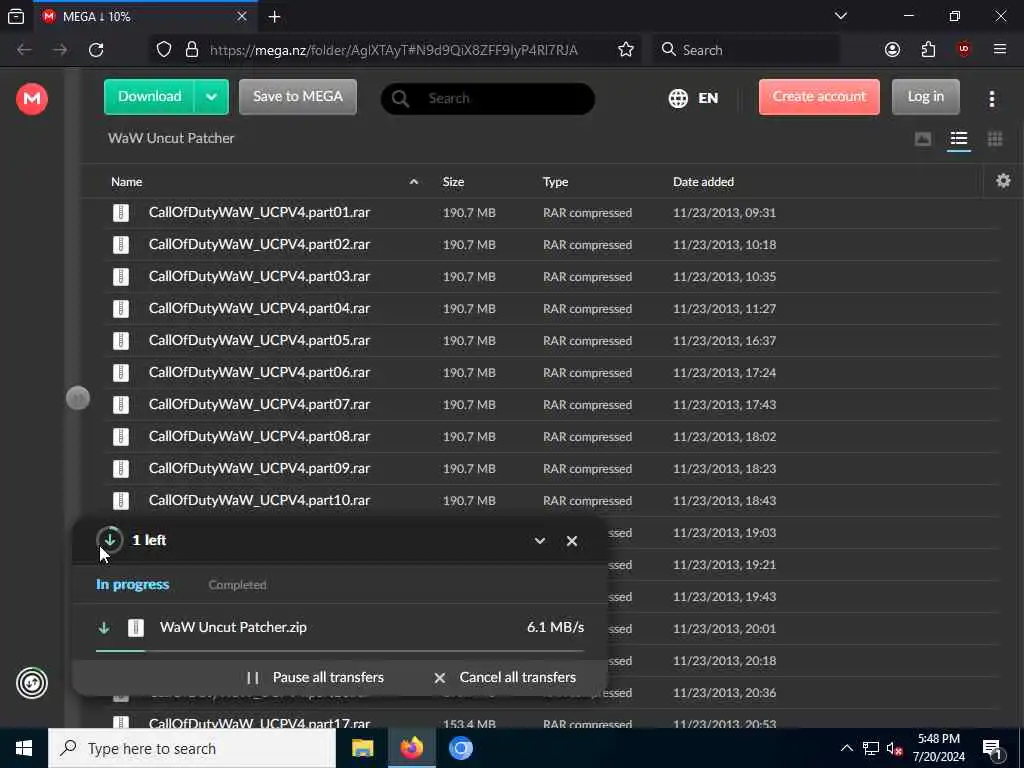Screen dimensions: 1024x768
Task: Click archive icon of part05.rar row
Action: pos(121,341)
